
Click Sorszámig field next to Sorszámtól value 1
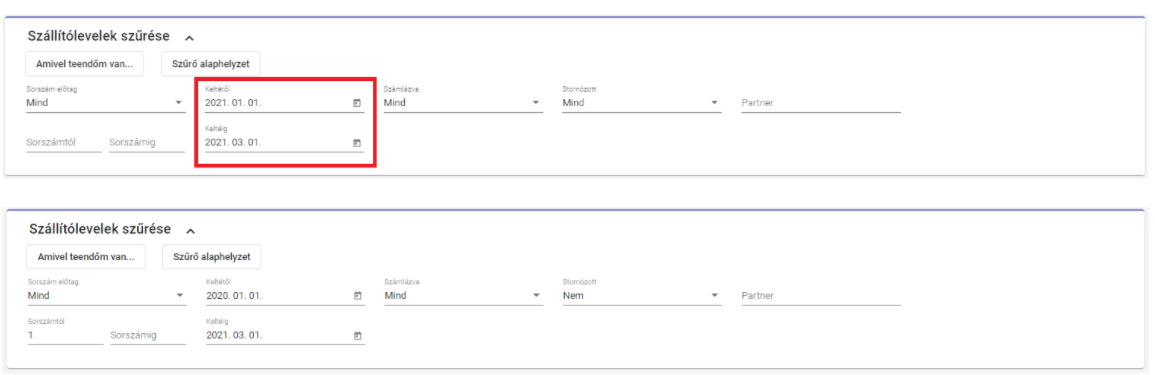point(147,336)
